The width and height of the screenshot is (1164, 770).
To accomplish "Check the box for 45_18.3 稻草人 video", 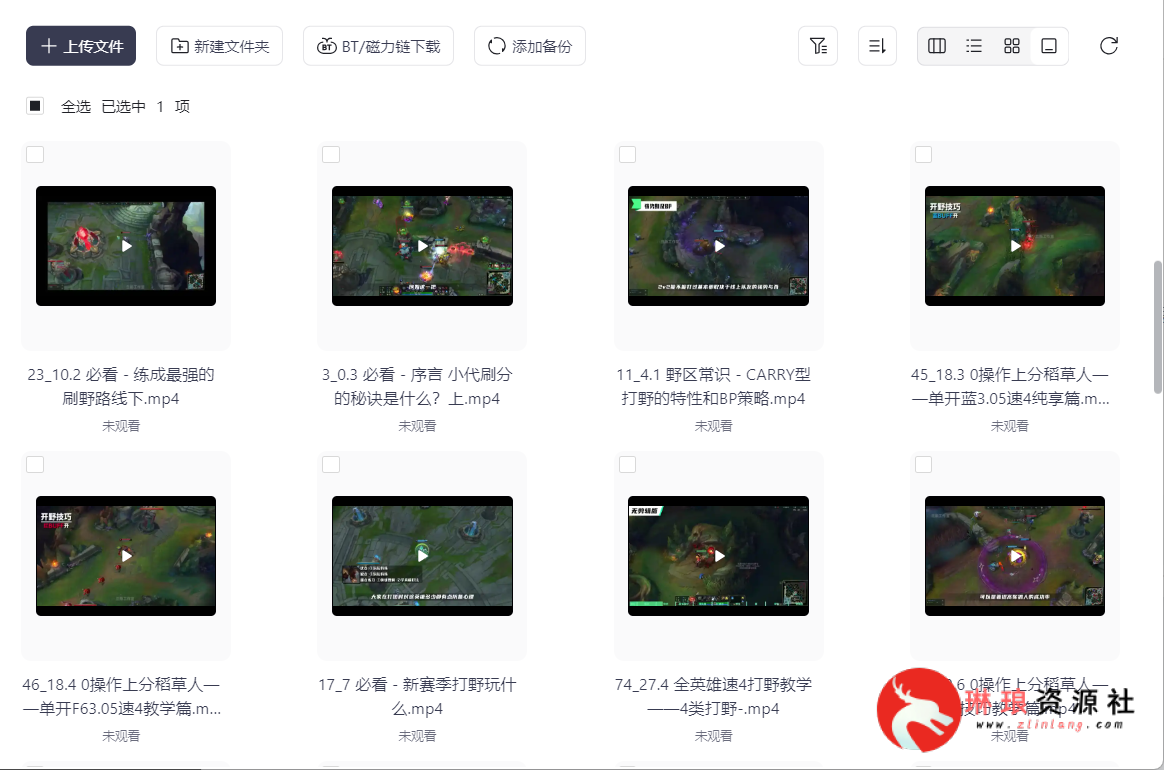I will (923, 154).
